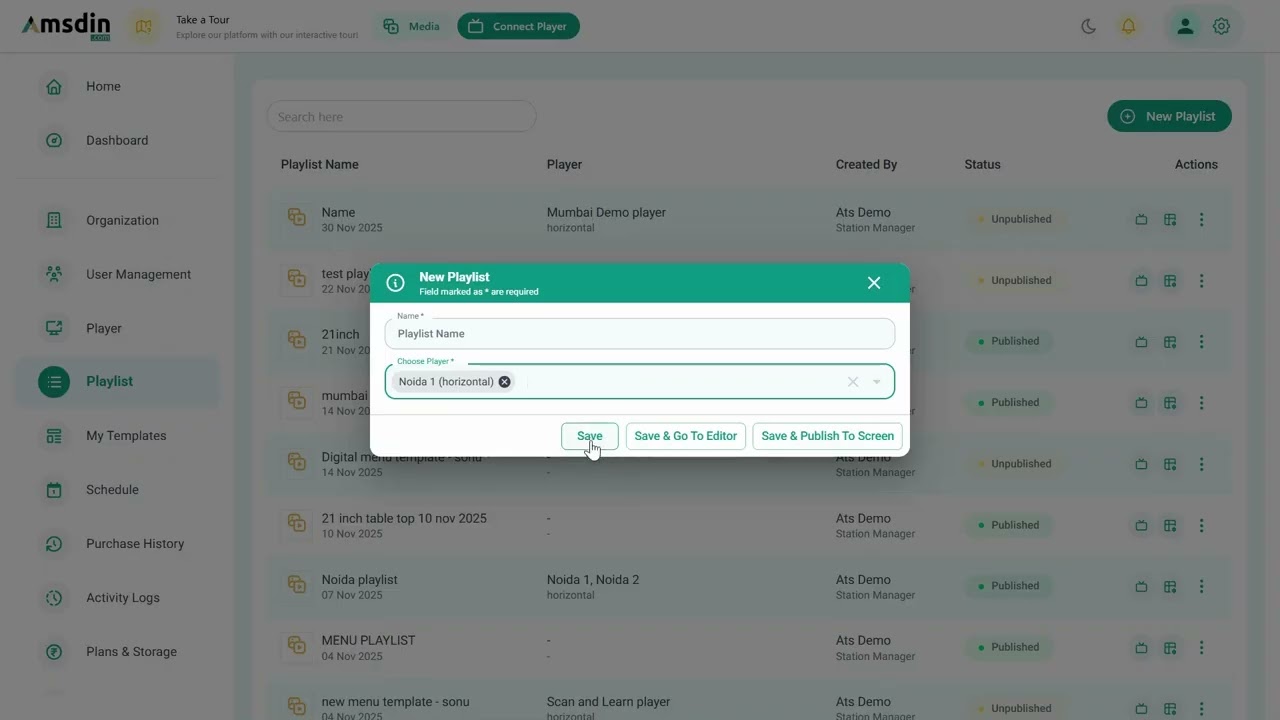Open more options for Noida playlist row
The height and width of the screenshot is (720, 1280).
coord(1202,587)
